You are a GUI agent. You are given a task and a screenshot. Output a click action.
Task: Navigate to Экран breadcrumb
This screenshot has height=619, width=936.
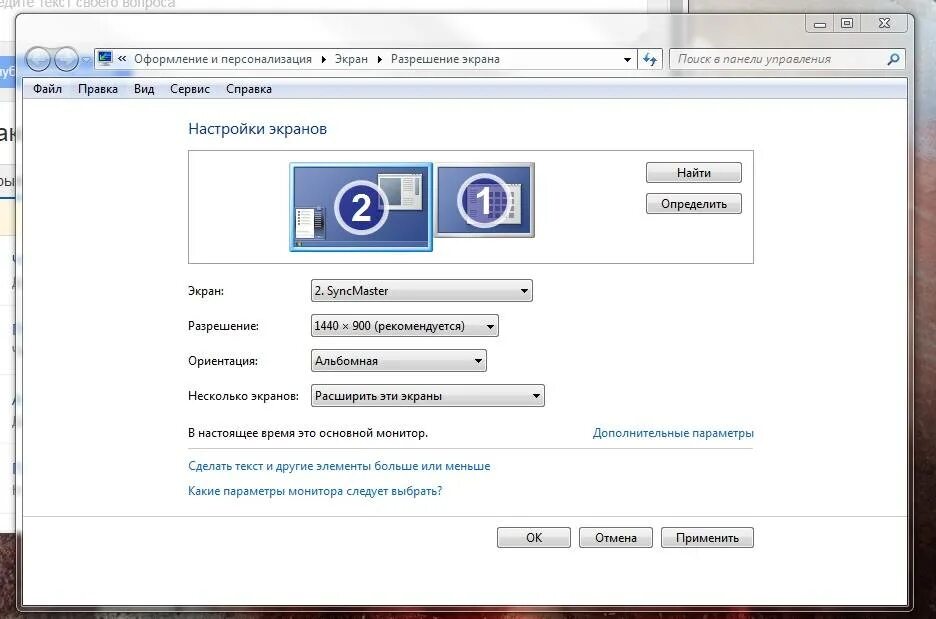351,59
